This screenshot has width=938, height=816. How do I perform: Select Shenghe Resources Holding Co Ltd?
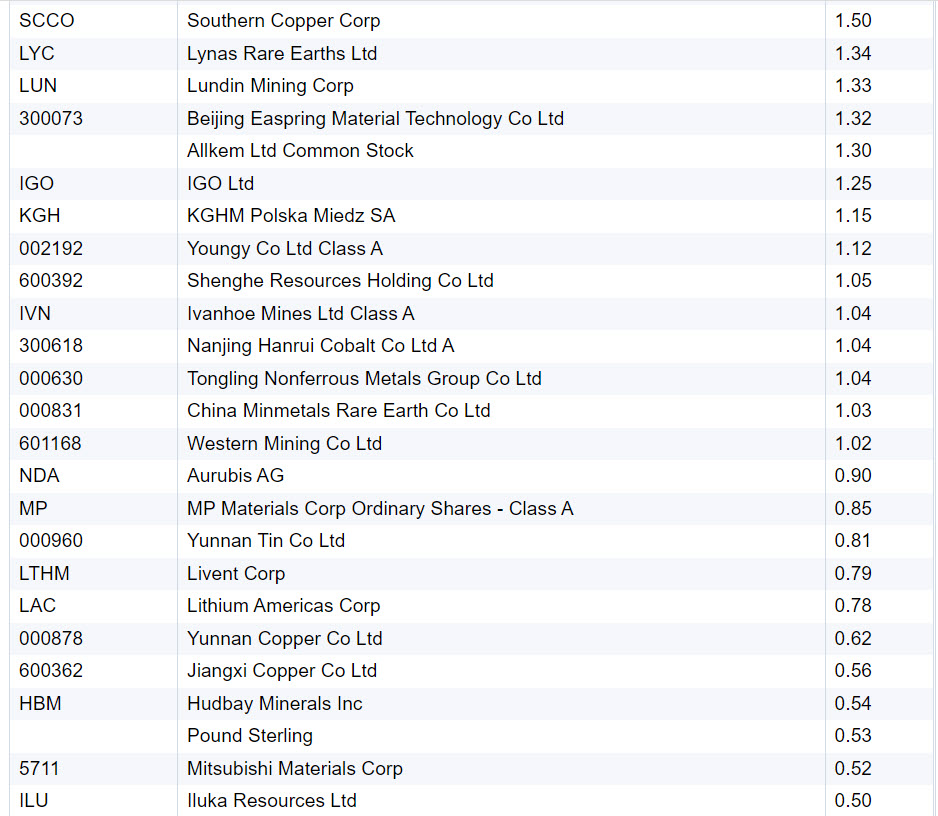click(x=340, y=281)
